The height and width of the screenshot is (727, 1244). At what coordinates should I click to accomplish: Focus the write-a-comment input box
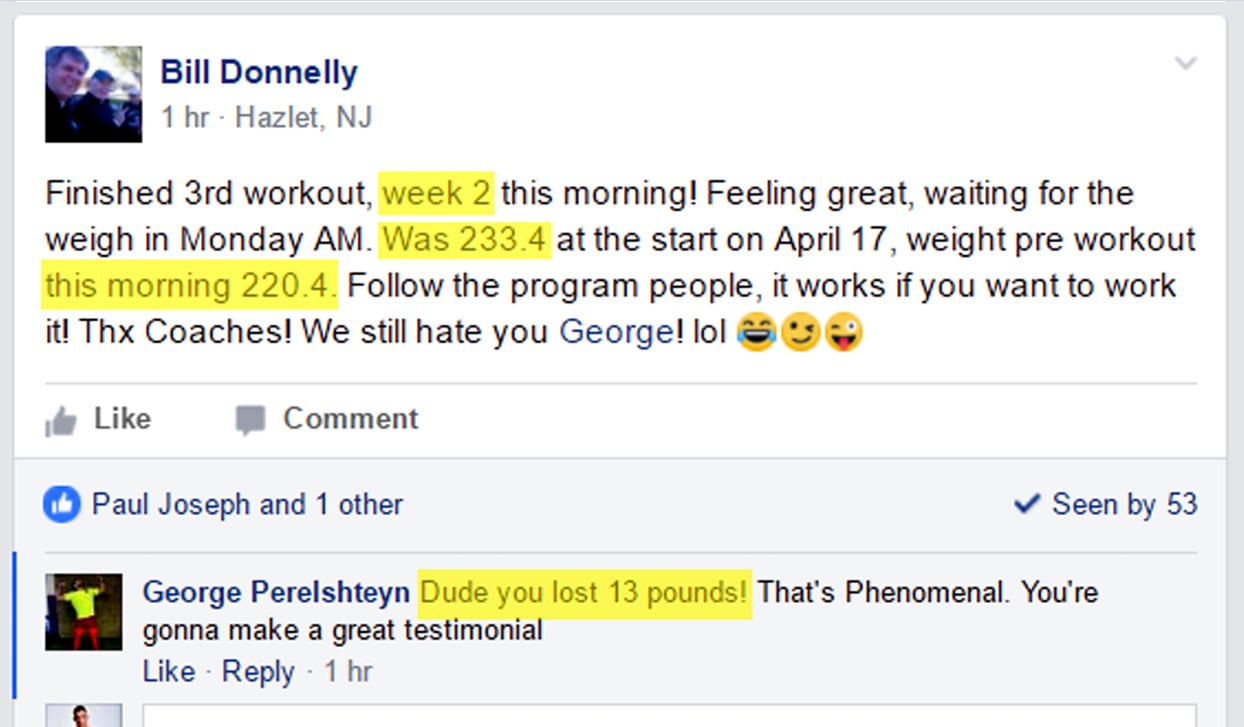click(x=668, y=716)
